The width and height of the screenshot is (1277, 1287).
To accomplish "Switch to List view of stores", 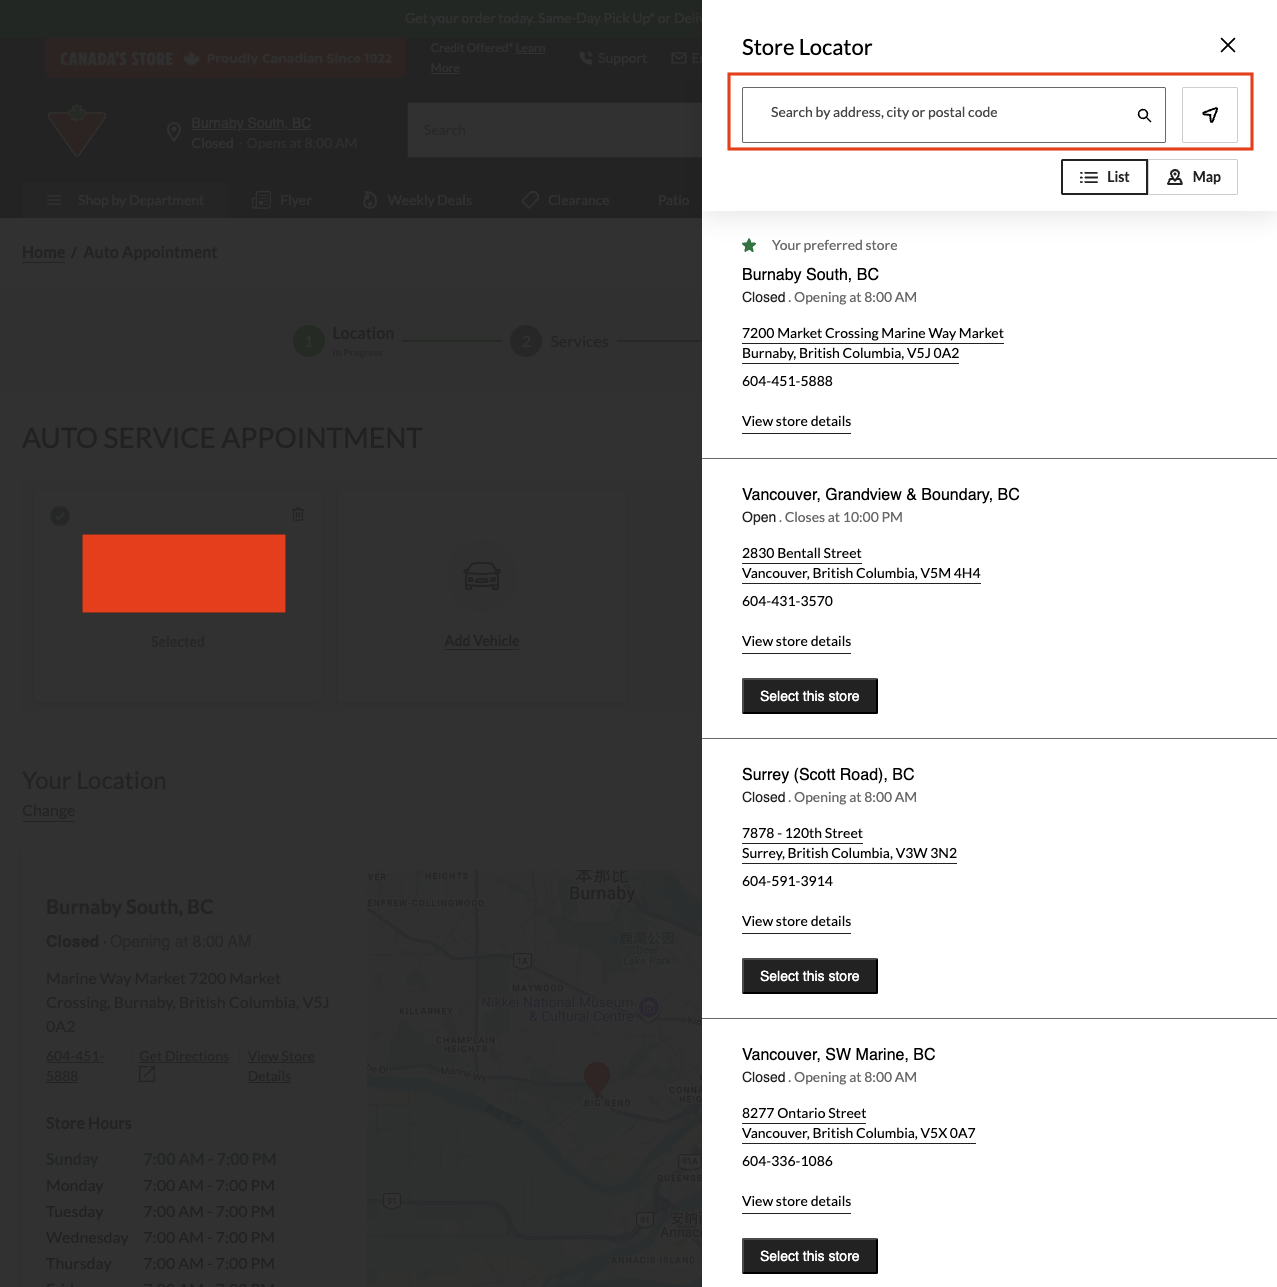I will point(1104,176).
